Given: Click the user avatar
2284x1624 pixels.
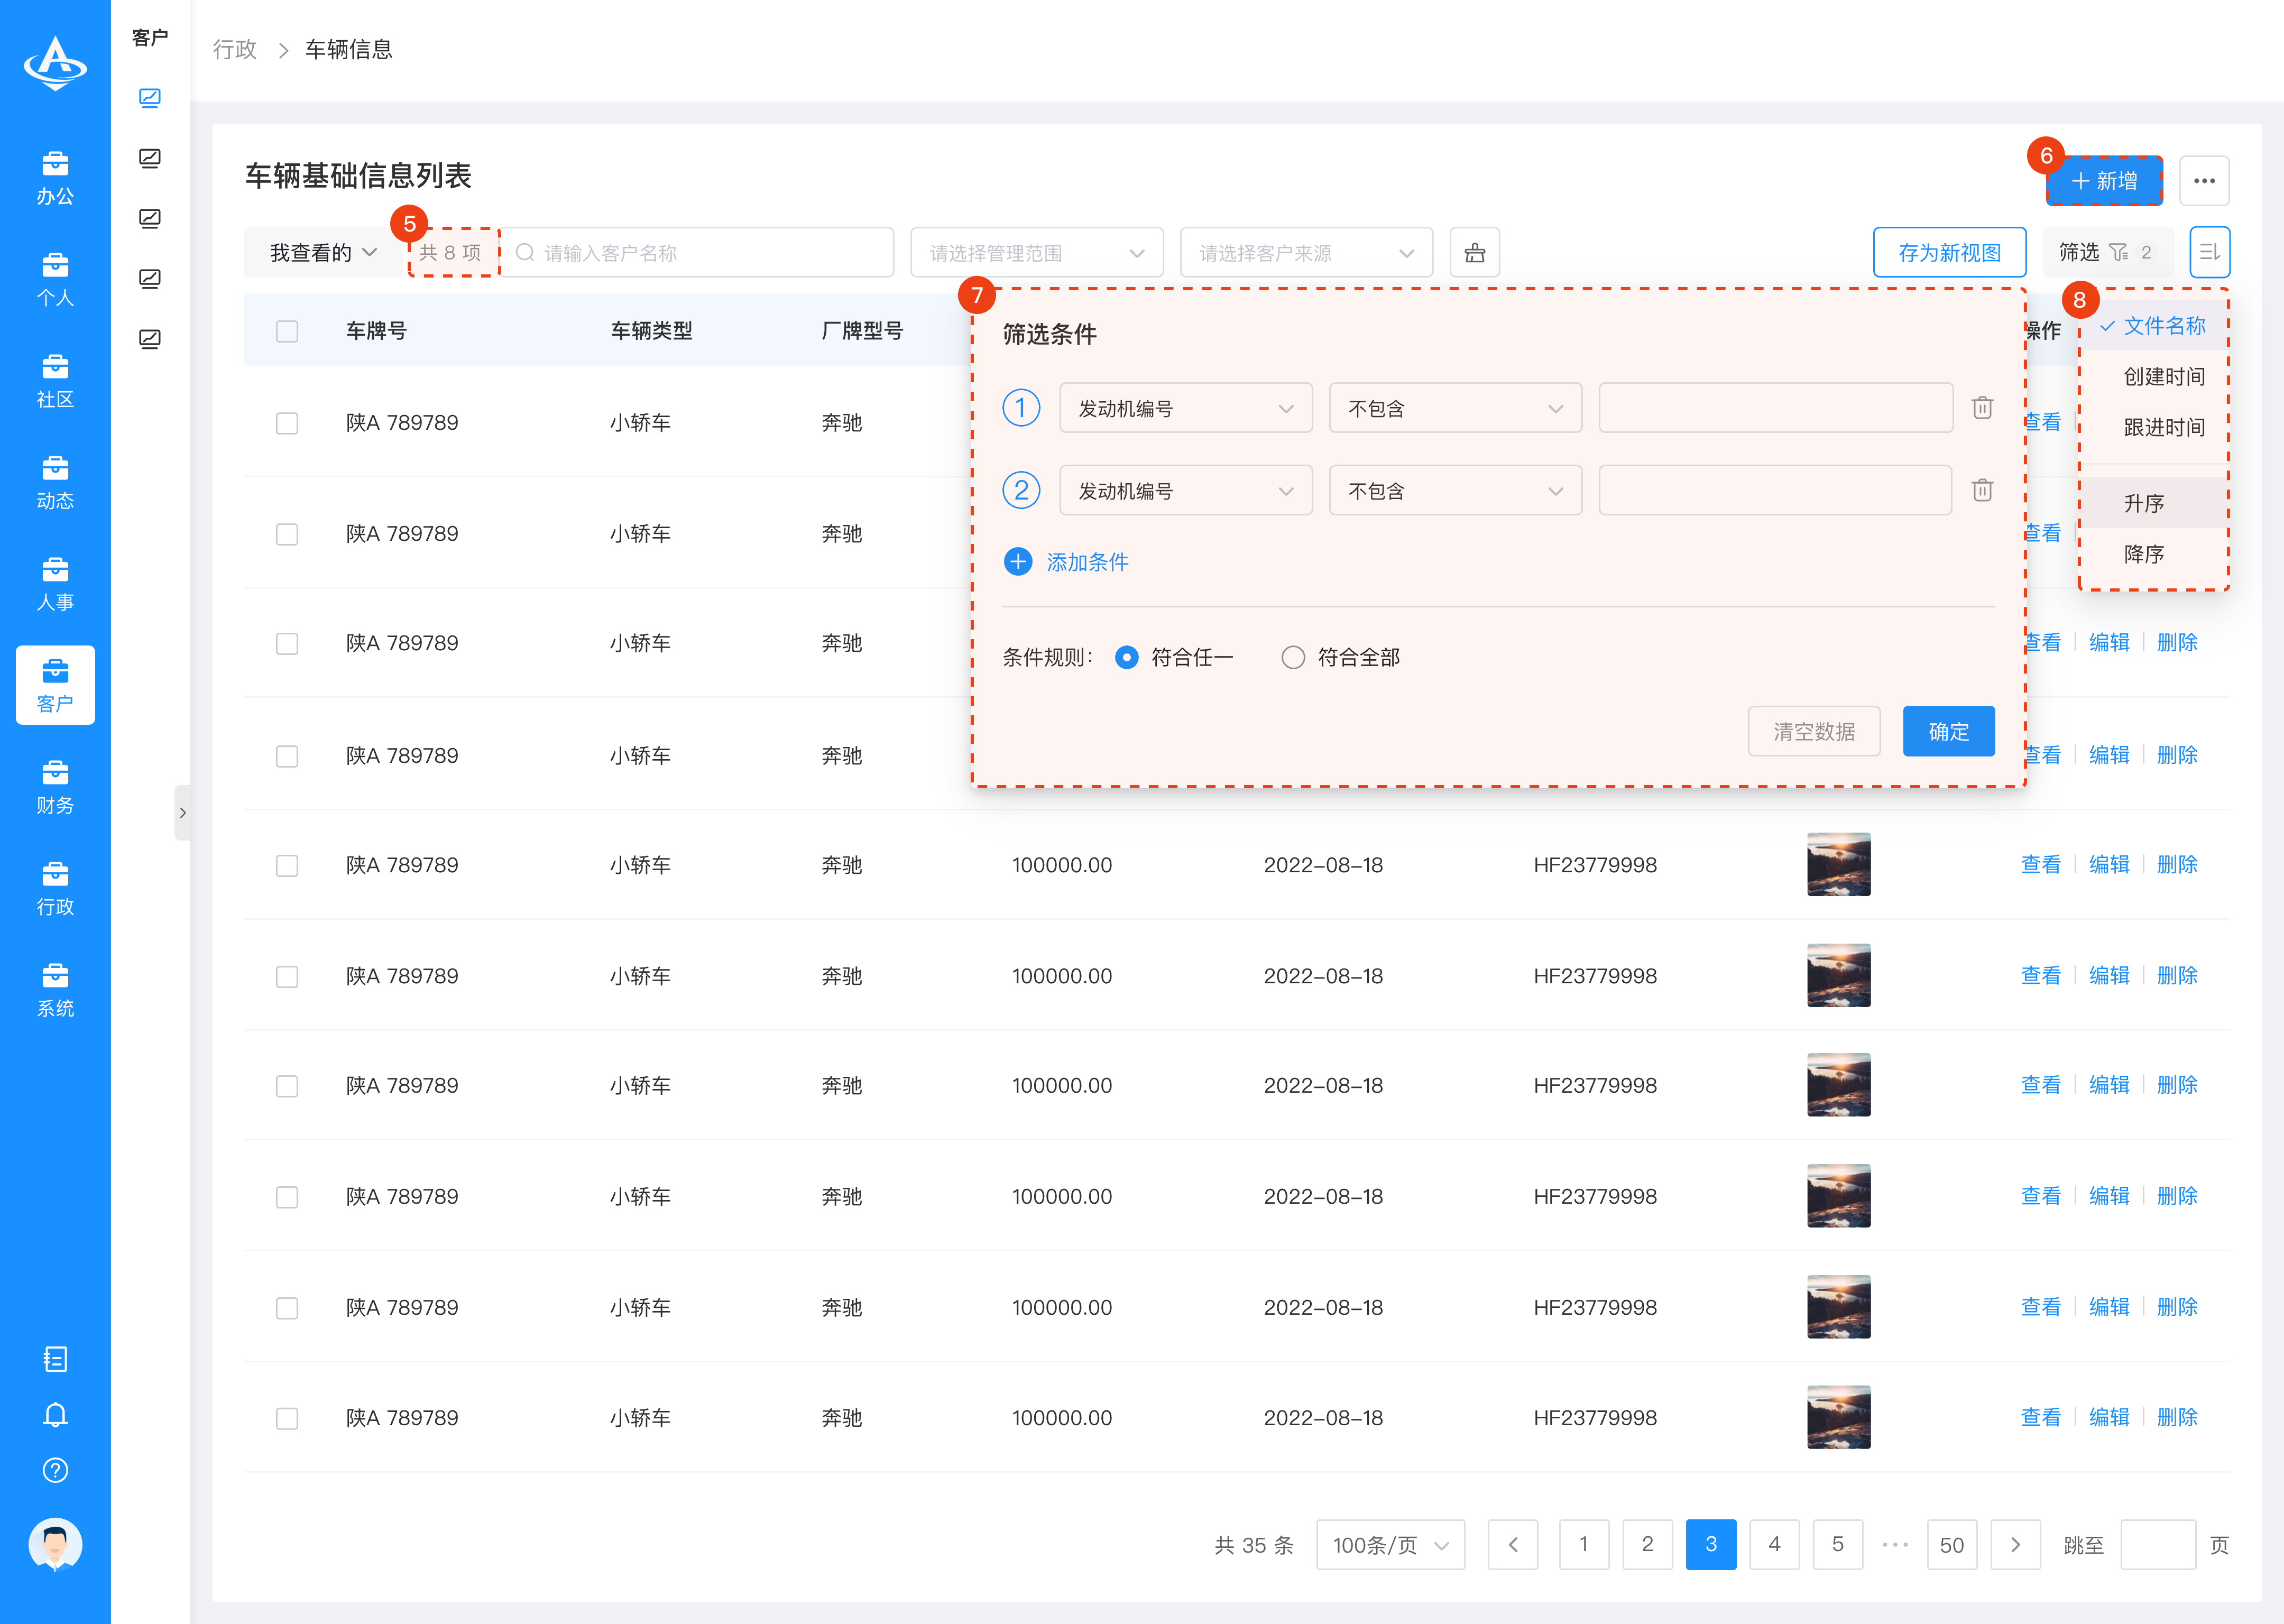Looking at the screenshot, I should click(55, 1545).
